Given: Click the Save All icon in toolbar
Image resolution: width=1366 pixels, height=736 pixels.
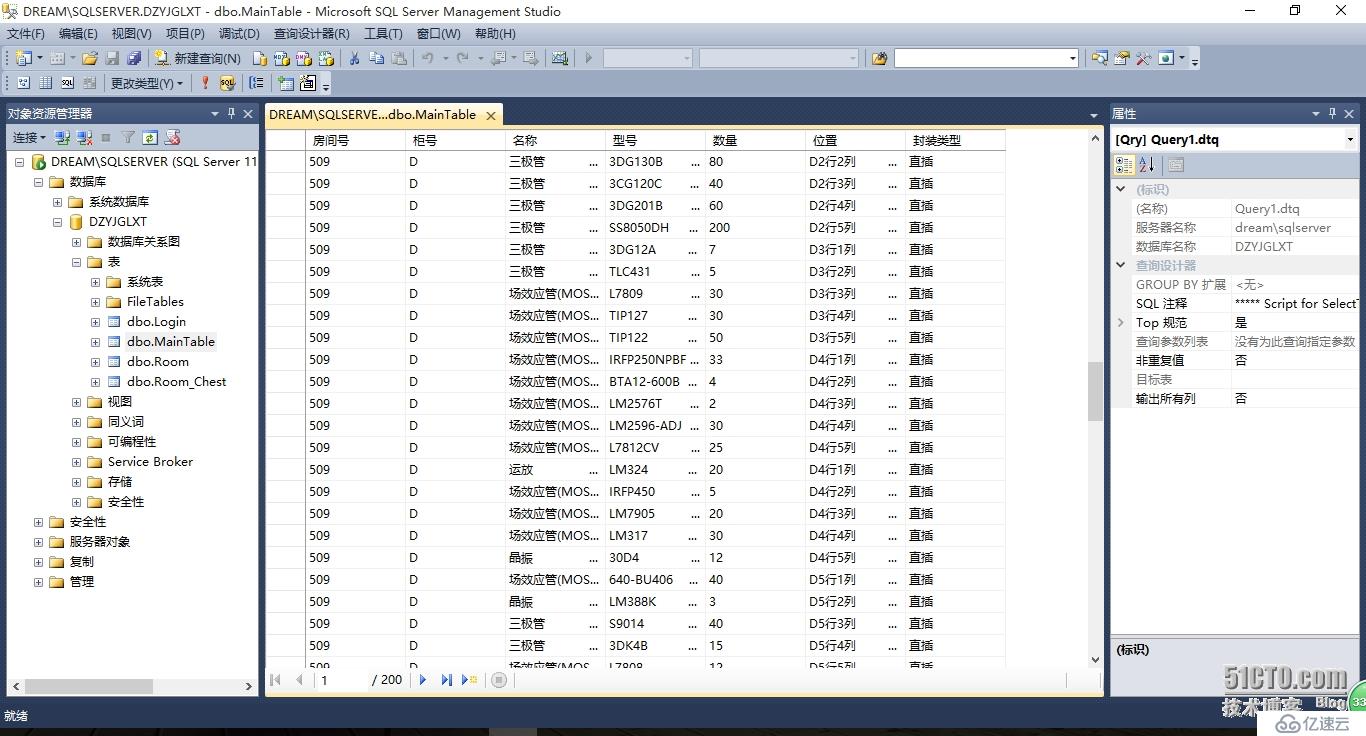Looking at the screenshot, I should pyautogui.click(x=133, y=58).
